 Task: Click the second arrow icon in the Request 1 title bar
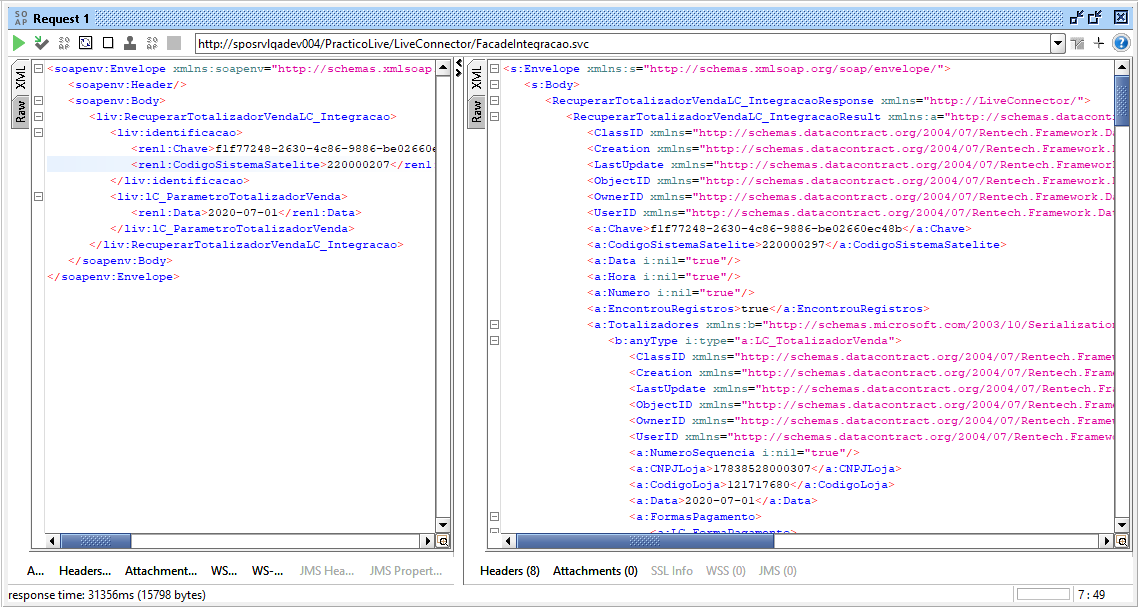pos(1095,18)
